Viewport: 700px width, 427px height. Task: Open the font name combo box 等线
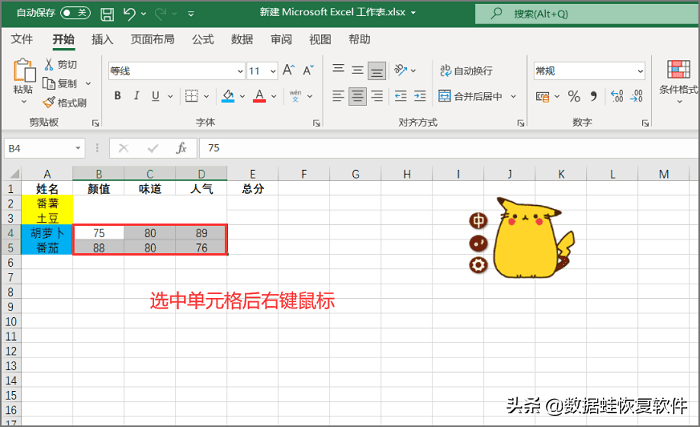click(x=177, y=71)
